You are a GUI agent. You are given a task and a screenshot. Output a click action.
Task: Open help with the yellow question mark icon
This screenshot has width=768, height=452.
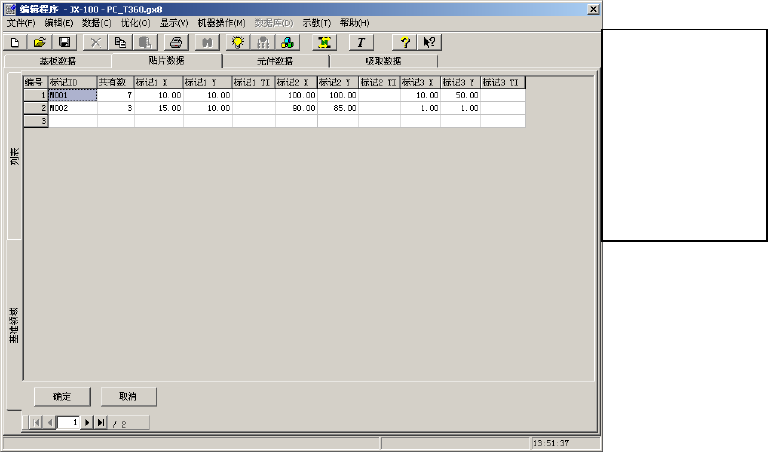point(405,43)
